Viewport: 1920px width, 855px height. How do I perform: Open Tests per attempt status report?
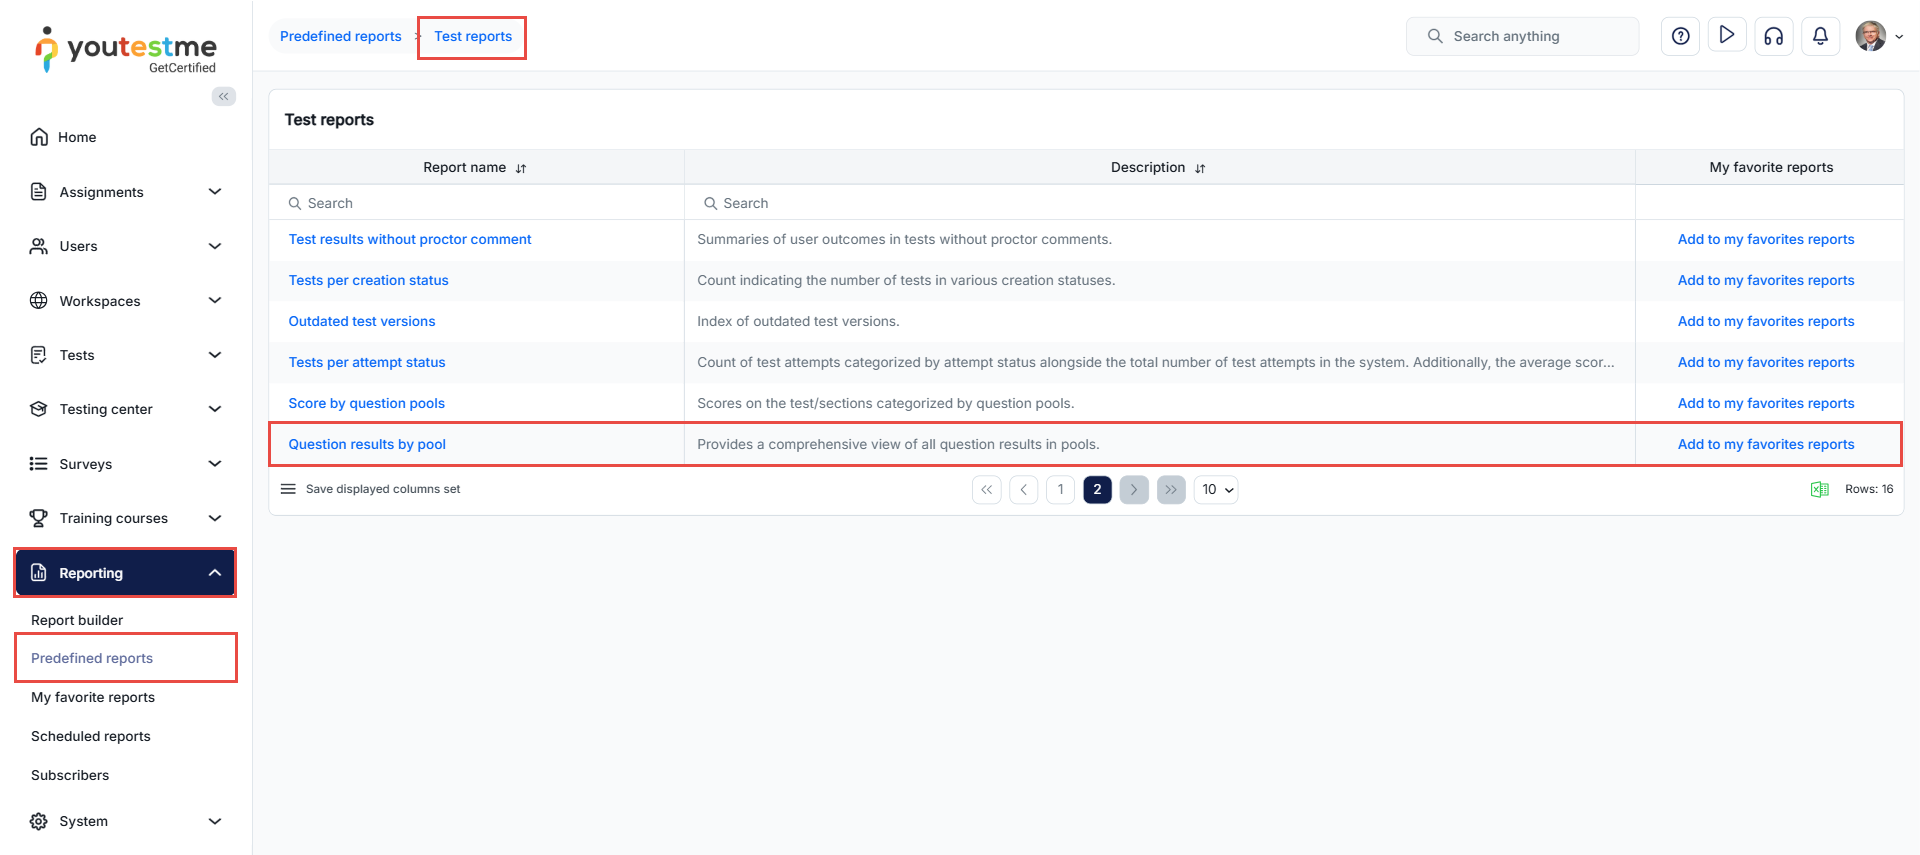click(367, 362)
